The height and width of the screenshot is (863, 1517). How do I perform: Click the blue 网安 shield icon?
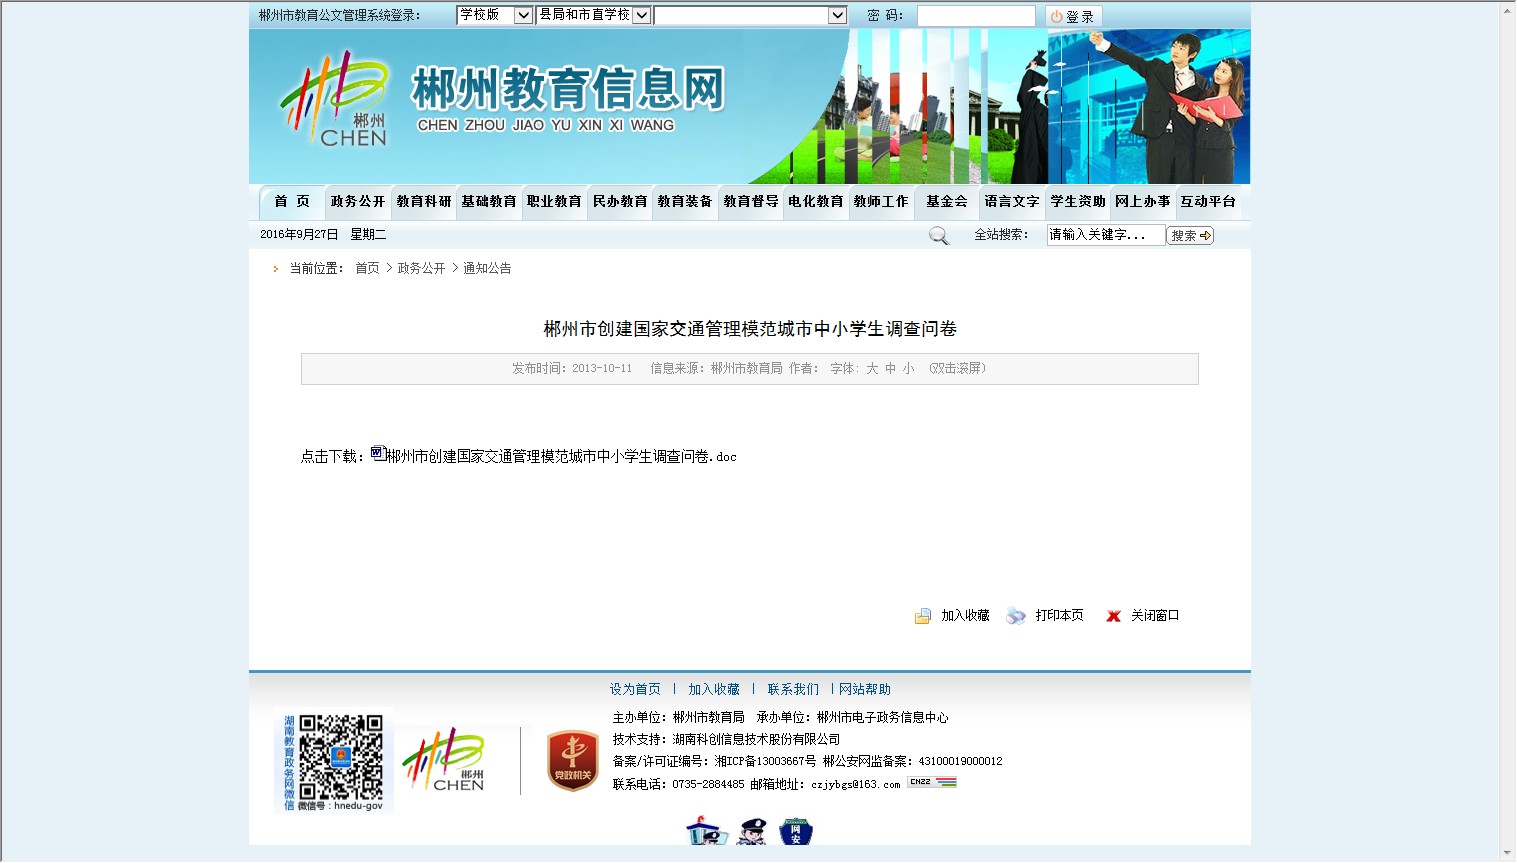[x=796, y=831]
